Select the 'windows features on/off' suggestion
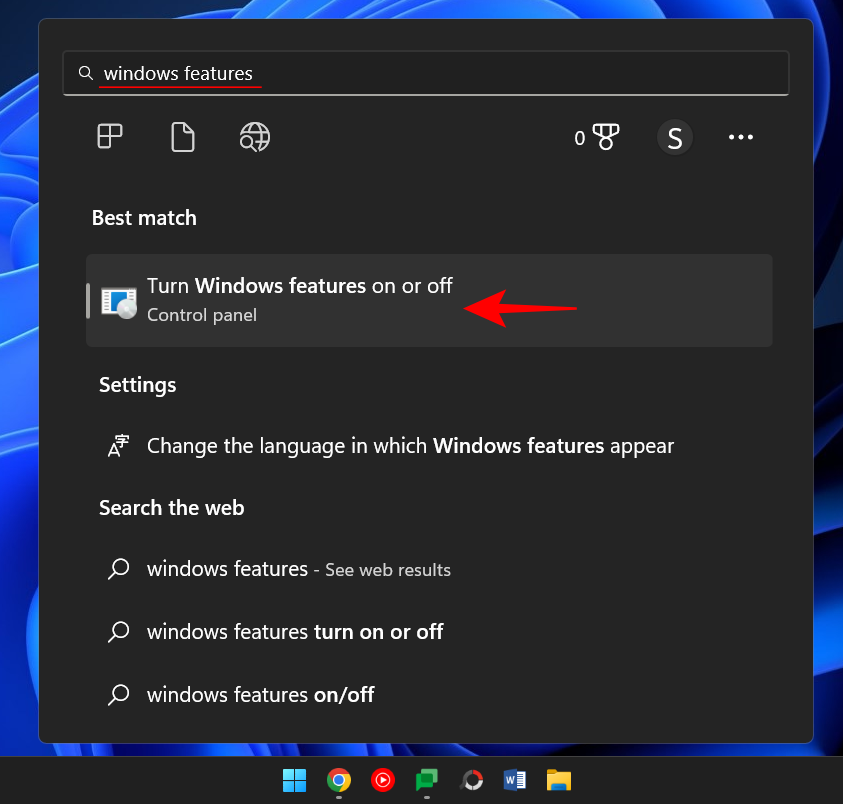The width and height of the screenshot is (843, 804). coord(260,694)
